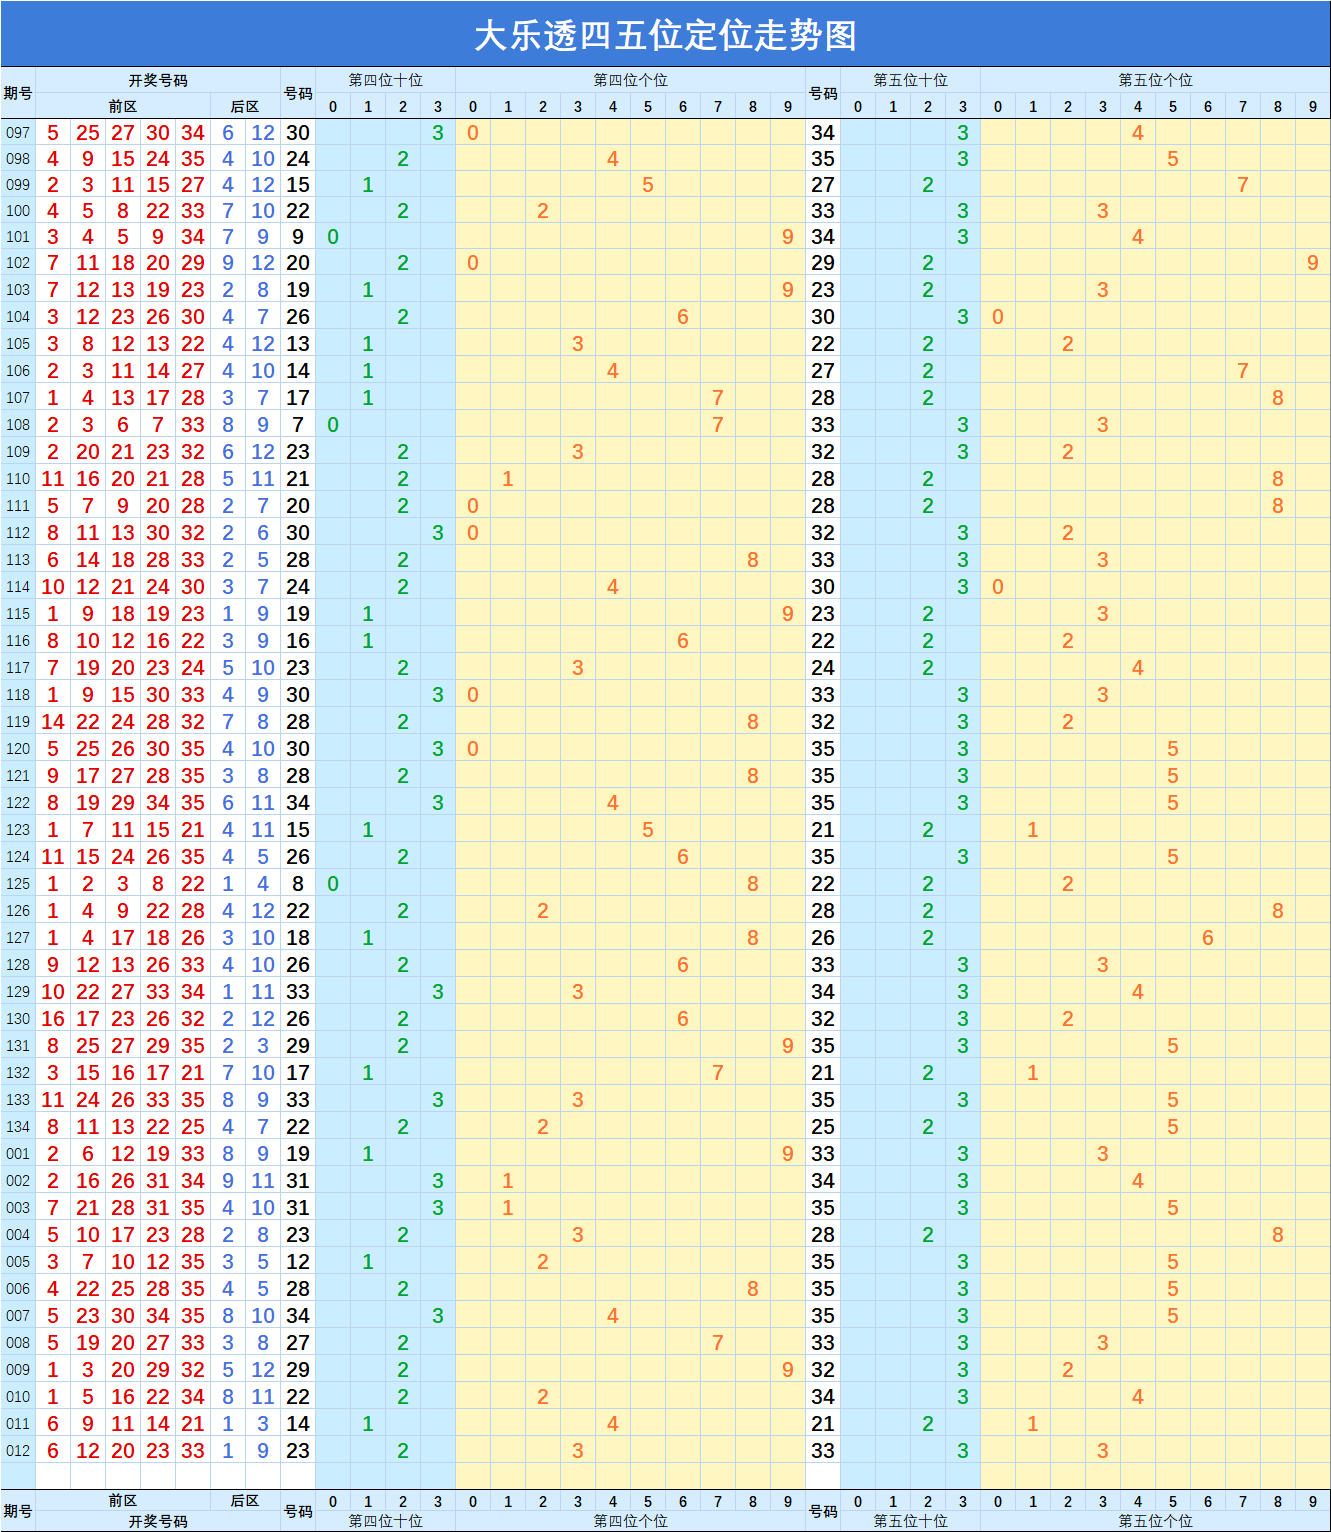
Task: Click orange 9 in row 102
Action: pyautogui.click(x=1313, y=262)
